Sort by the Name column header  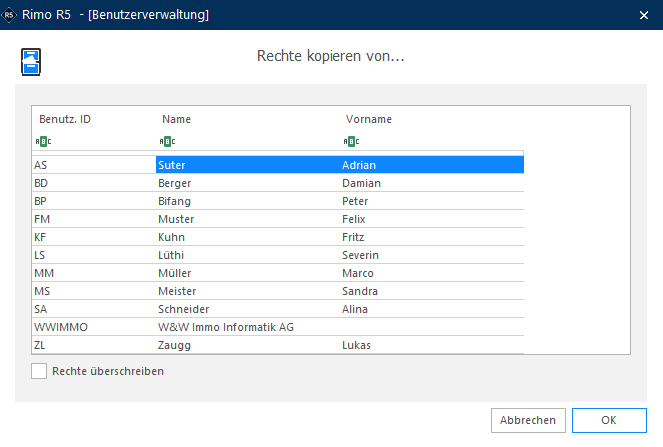point(176,119)
